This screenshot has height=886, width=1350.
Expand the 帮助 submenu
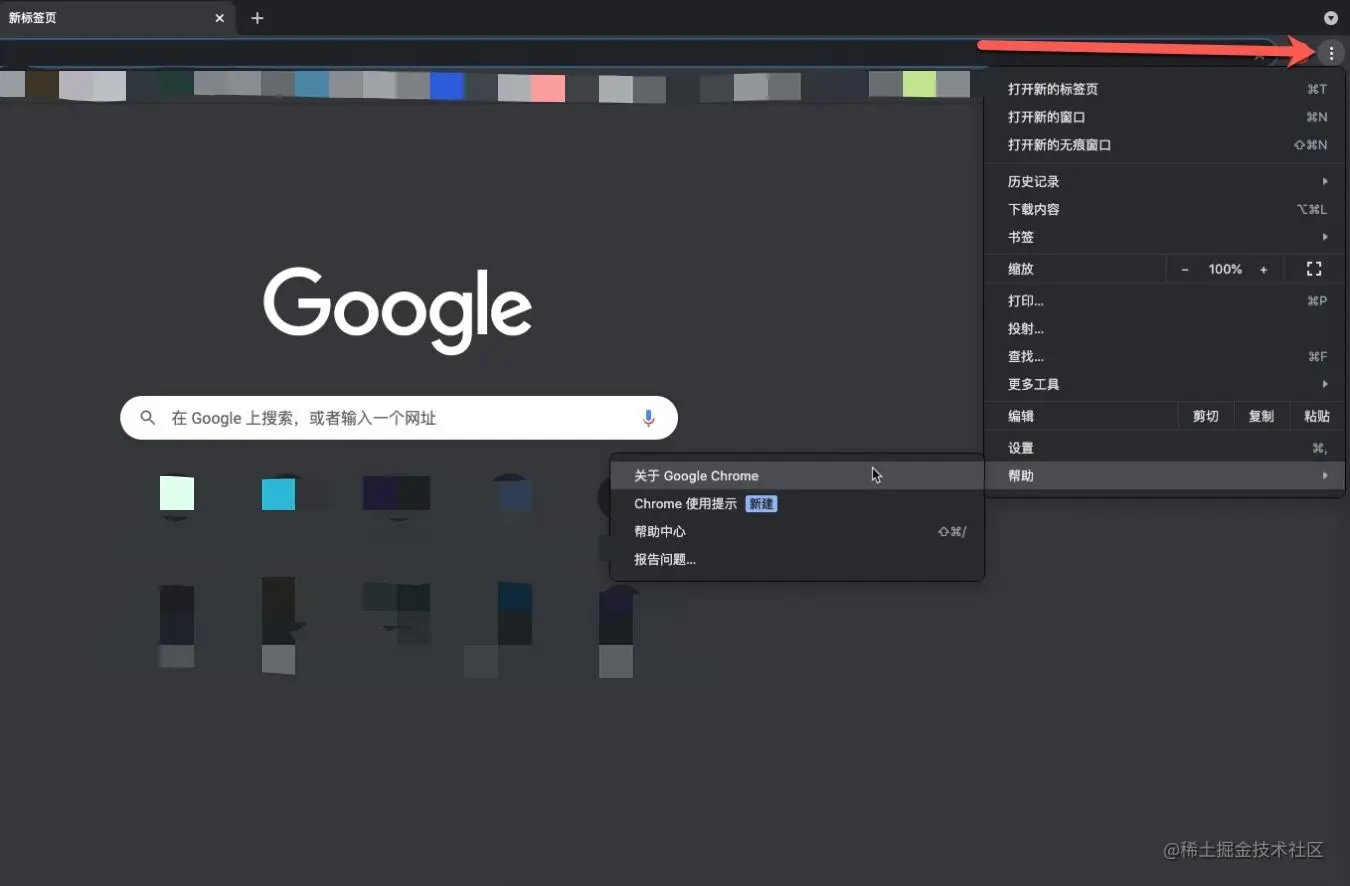[x=1163, y=476]
